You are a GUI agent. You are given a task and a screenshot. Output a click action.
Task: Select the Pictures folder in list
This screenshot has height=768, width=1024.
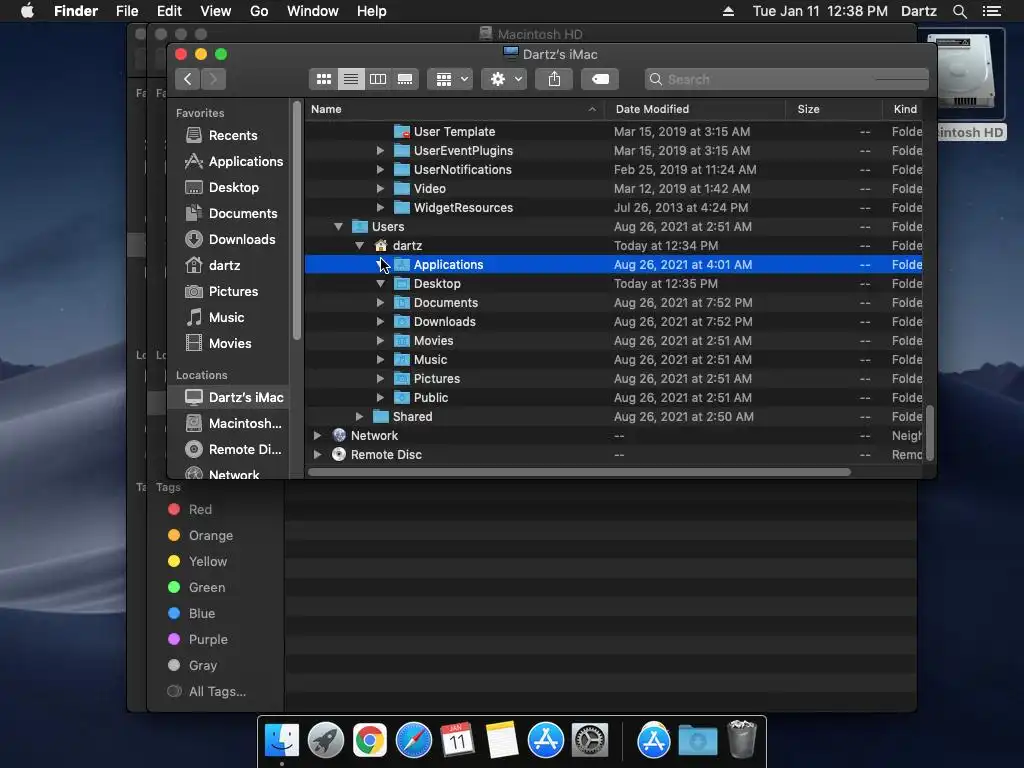(x=614, y=379)
